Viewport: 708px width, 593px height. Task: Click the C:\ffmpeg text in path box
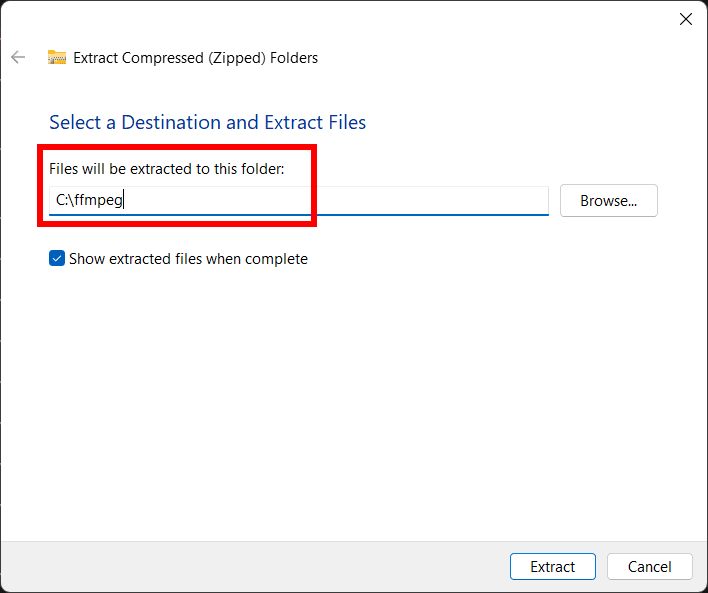(89, 200)
